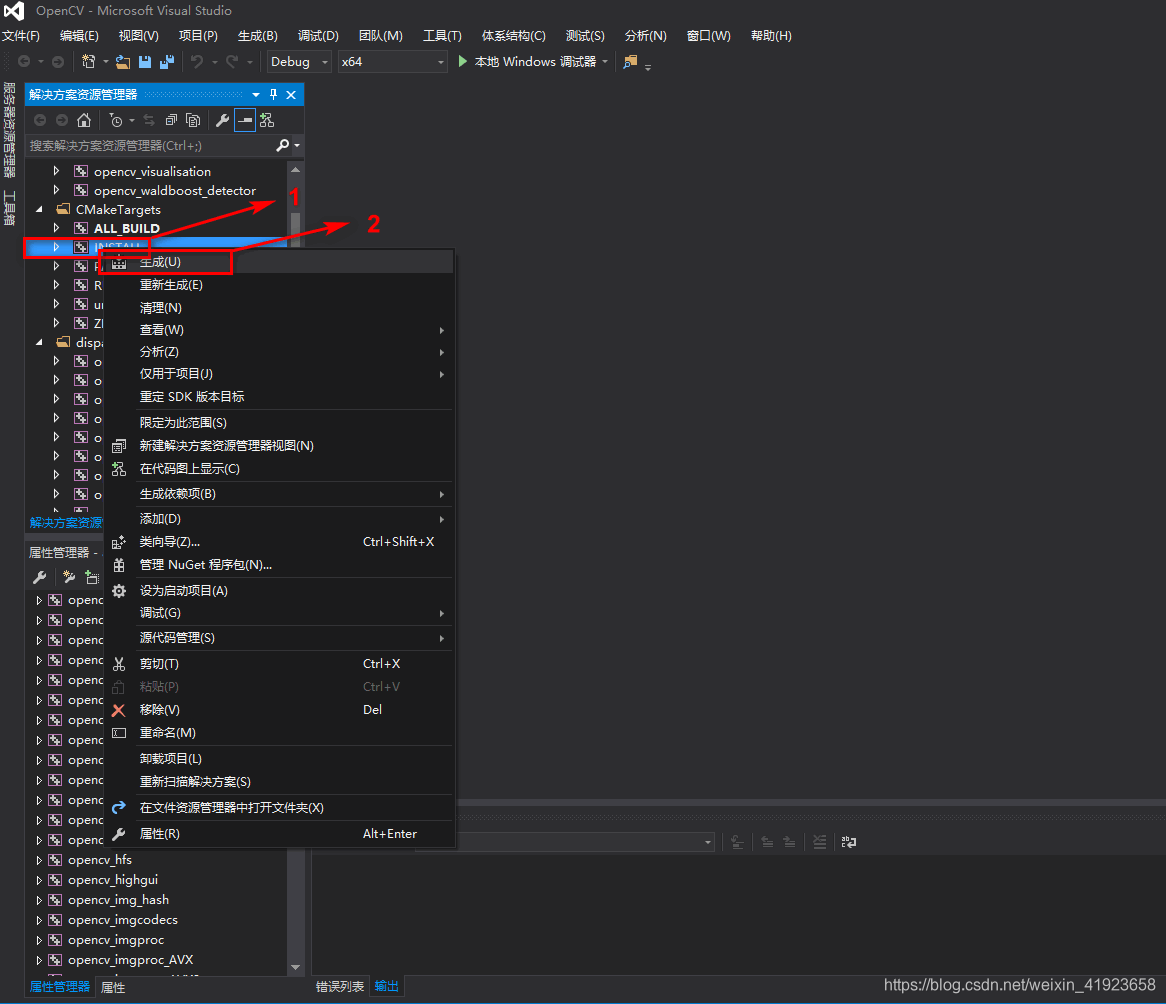This screenshot has height=1004, width=1166.
Task: Choose 重新生成(E) from the context menu
Action: pos(279,285)
